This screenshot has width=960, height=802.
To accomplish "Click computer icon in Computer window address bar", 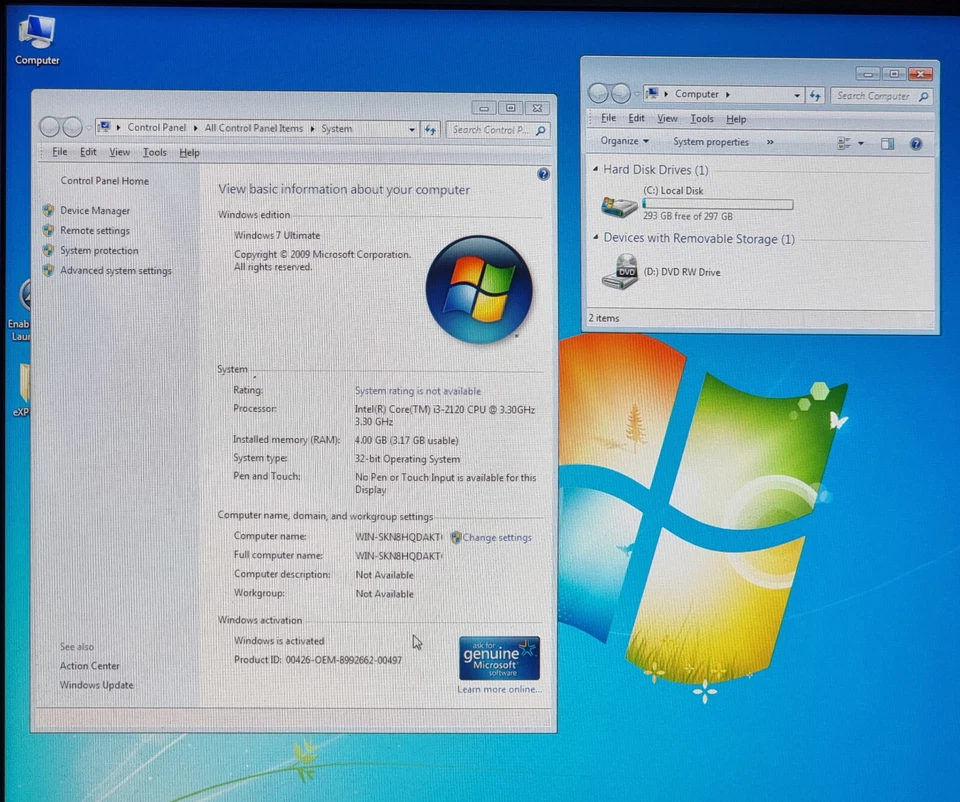I will (x=652, y=94).
